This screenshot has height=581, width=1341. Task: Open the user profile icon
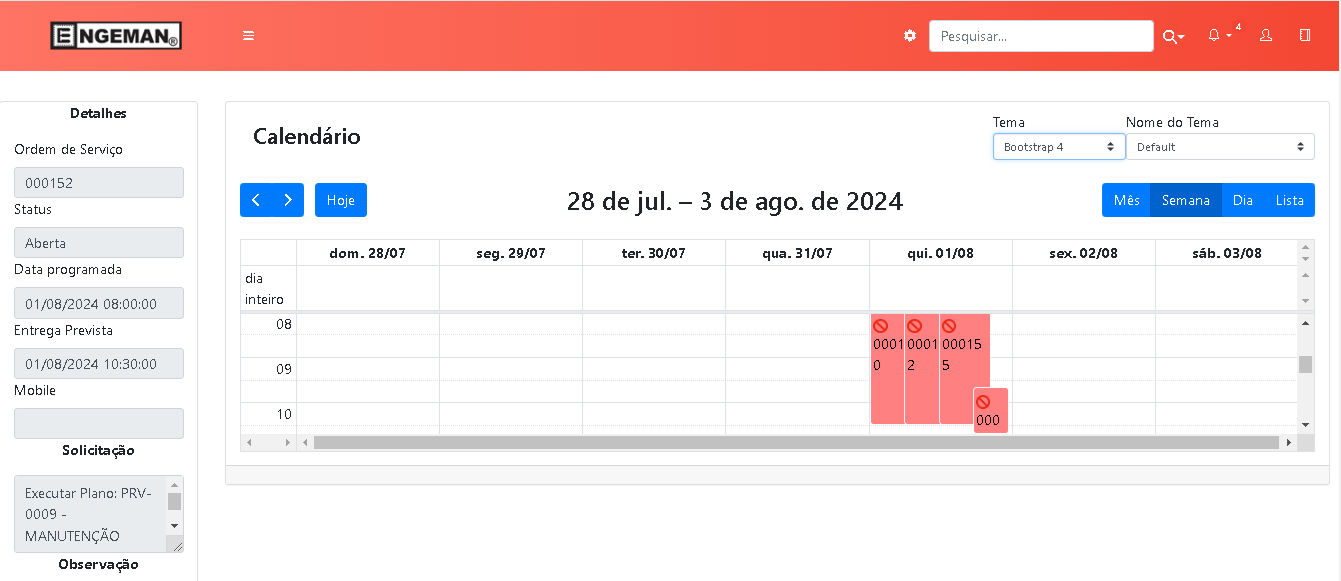tap(1266, 36)
